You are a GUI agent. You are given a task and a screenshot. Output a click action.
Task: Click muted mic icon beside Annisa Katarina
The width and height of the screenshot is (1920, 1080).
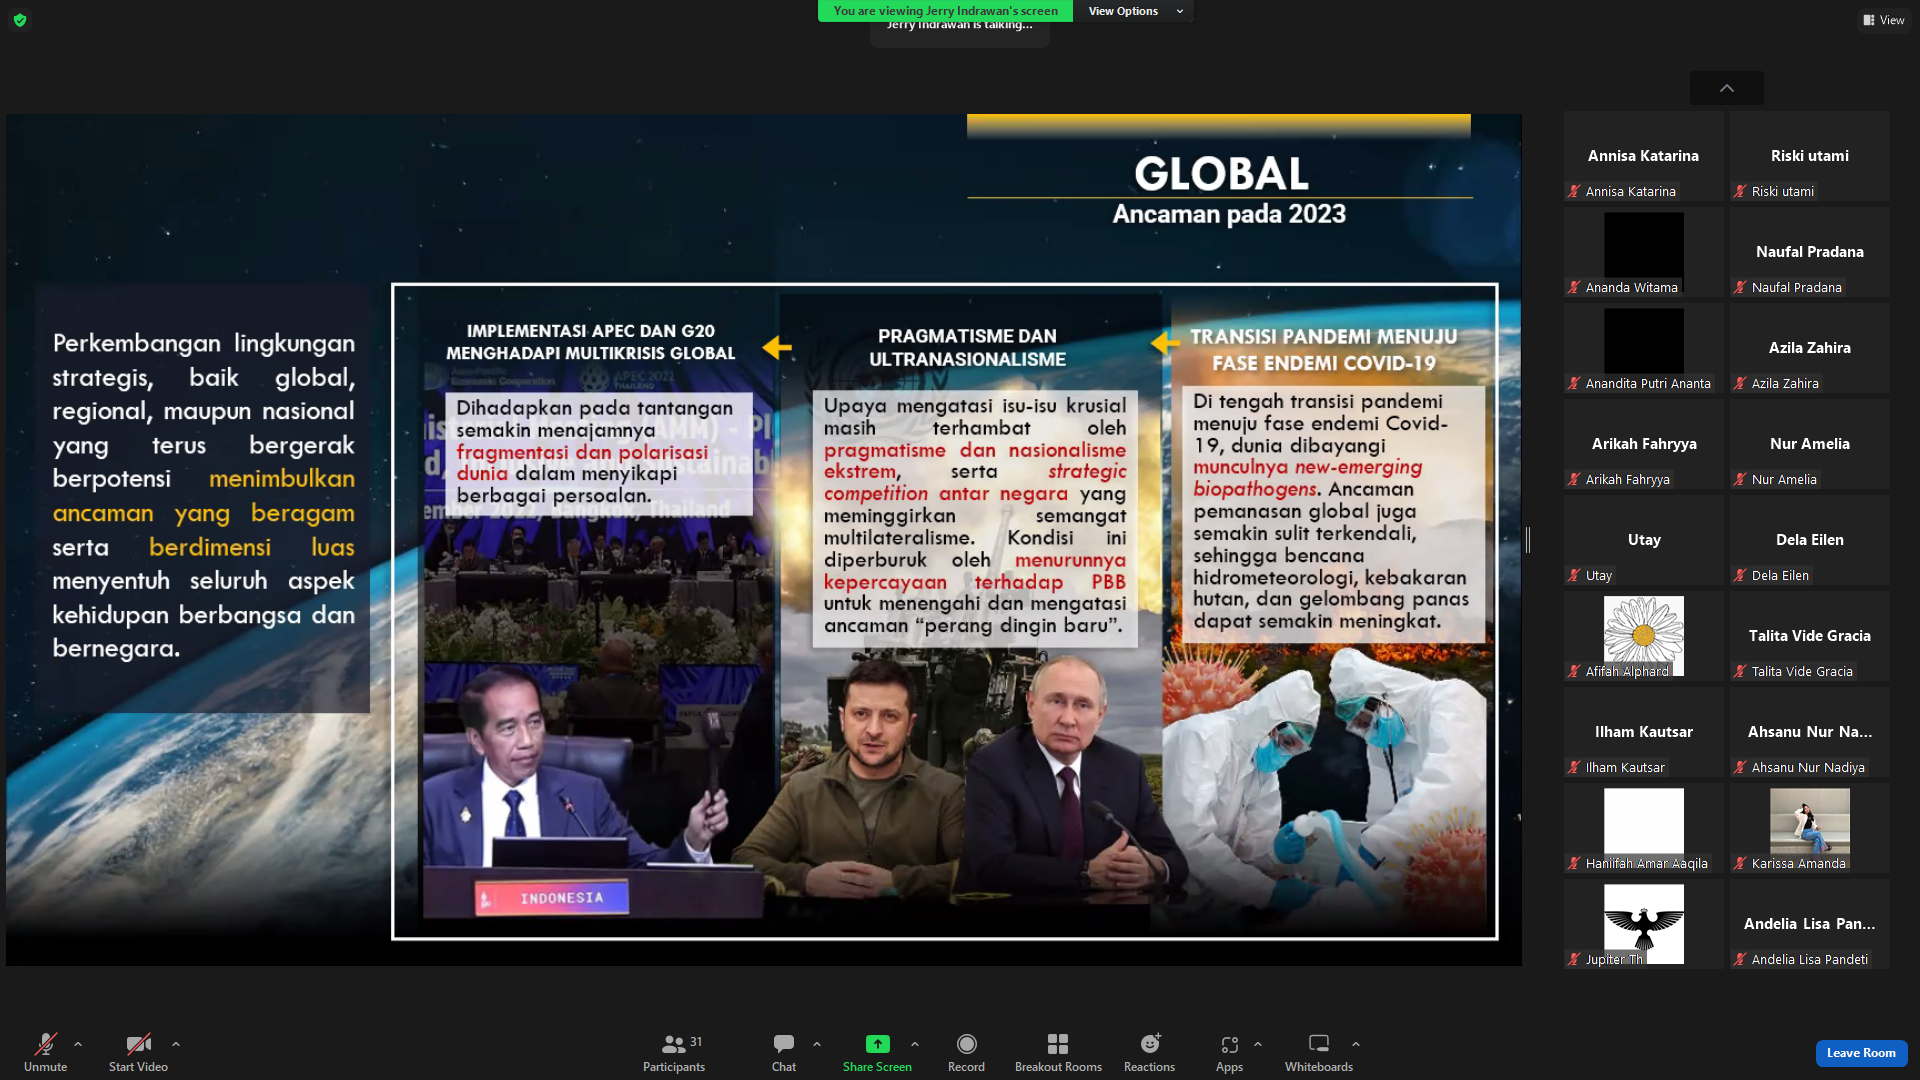tap(1574, 191)
